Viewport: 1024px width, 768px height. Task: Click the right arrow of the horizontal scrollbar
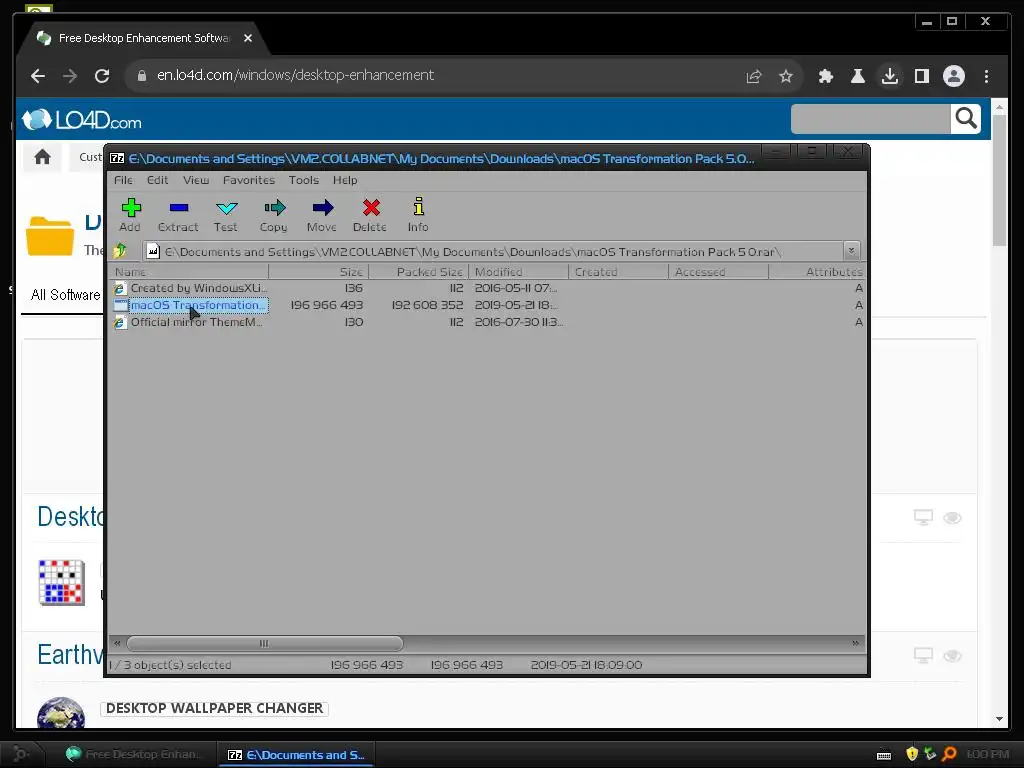(x=856, y=643)
